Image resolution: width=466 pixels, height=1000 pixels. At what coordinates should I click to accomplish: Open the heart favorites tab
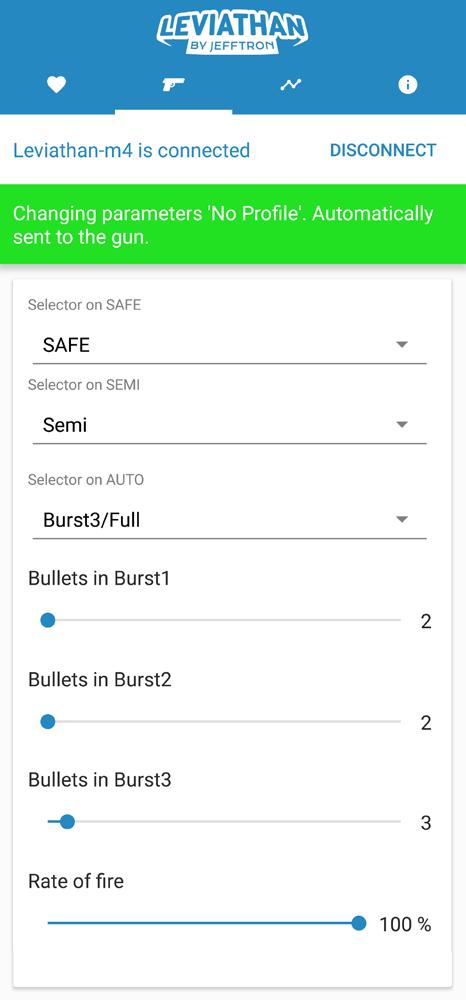[x=57, y=85]
